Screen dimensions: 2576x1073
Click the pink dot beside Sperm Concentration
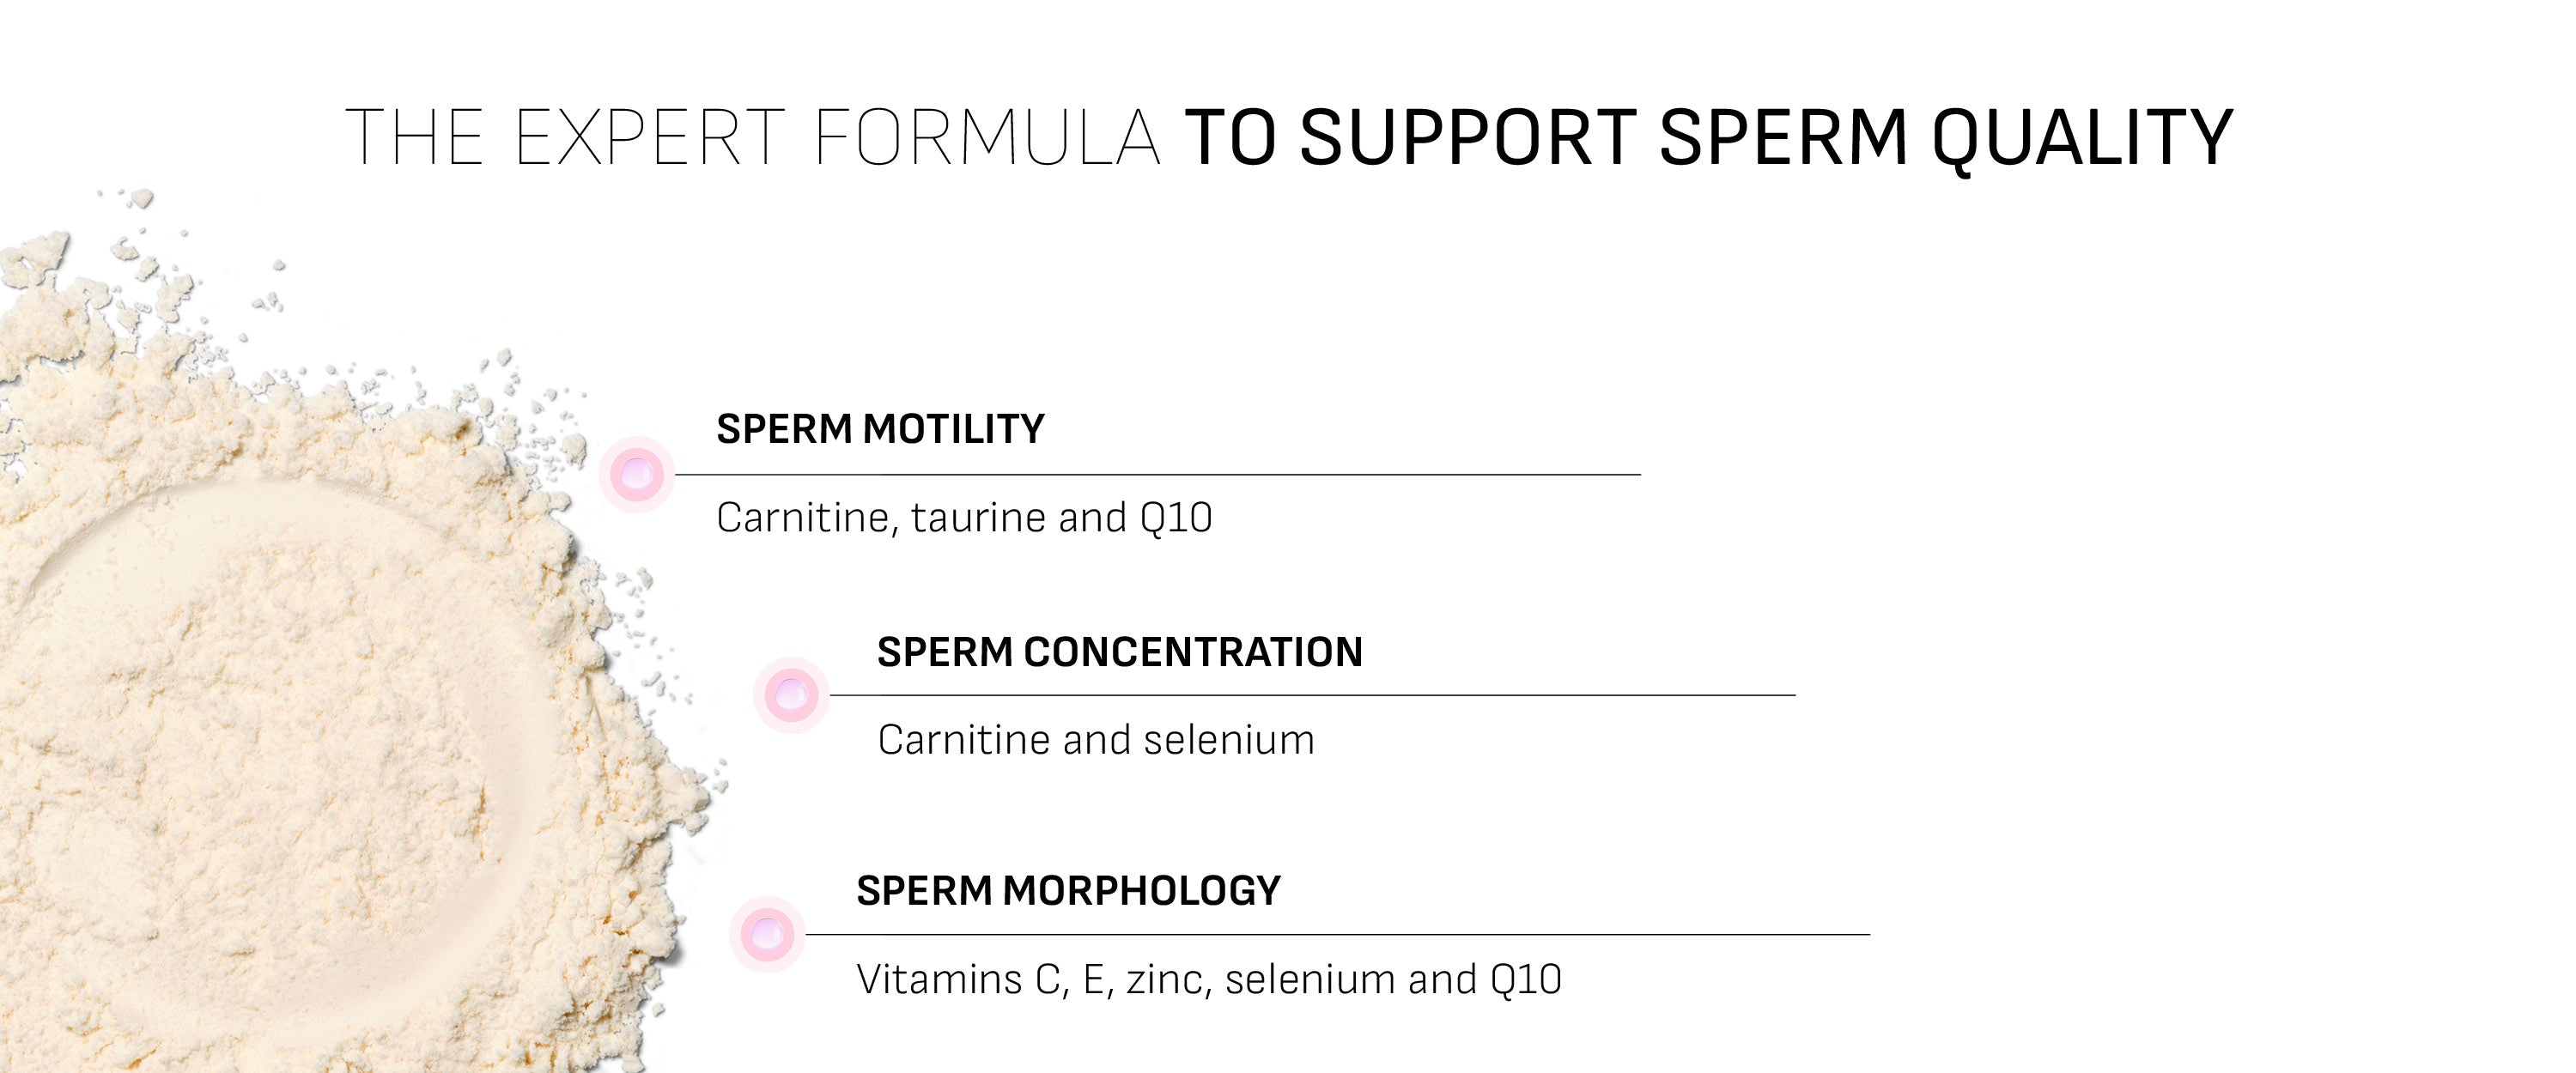(x=791, y=694)
